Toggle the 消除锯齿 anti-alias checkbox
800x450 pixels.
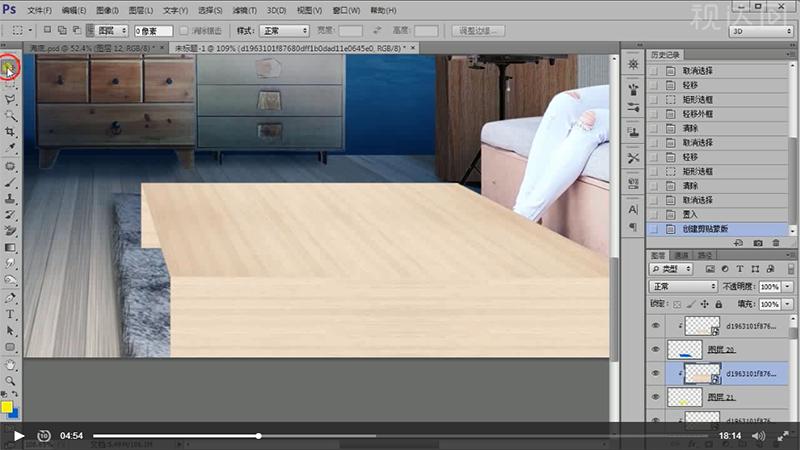184,31
